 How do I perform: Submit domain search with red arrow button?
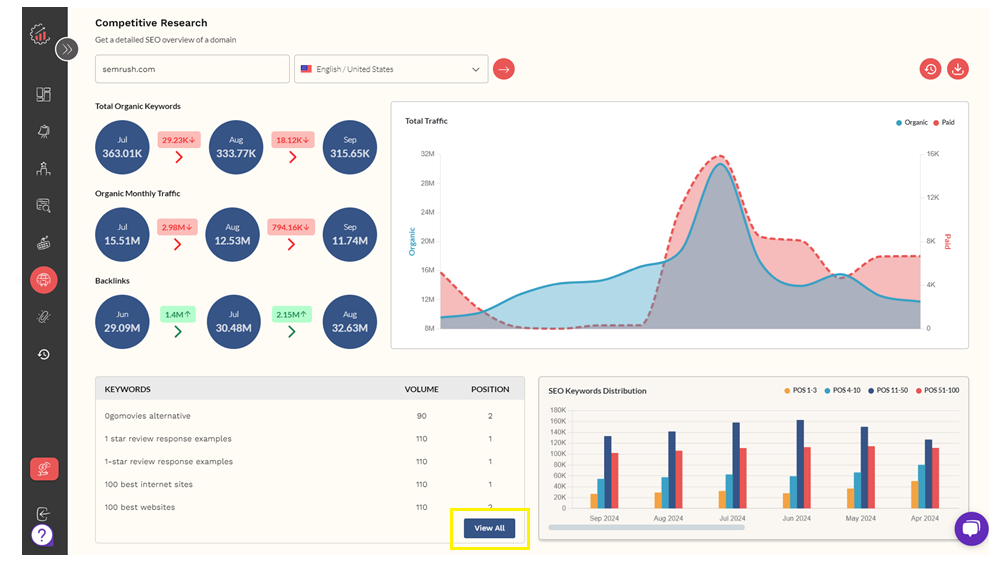coord(504,69)
